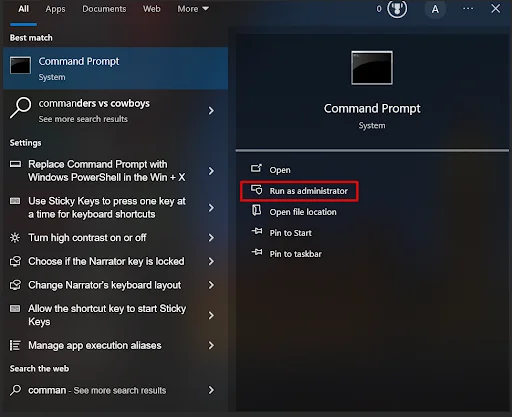The image size is (512, 417).
Task: Click the icon beside Replace Command Prompt setting
Action: [x=15, y=164]
